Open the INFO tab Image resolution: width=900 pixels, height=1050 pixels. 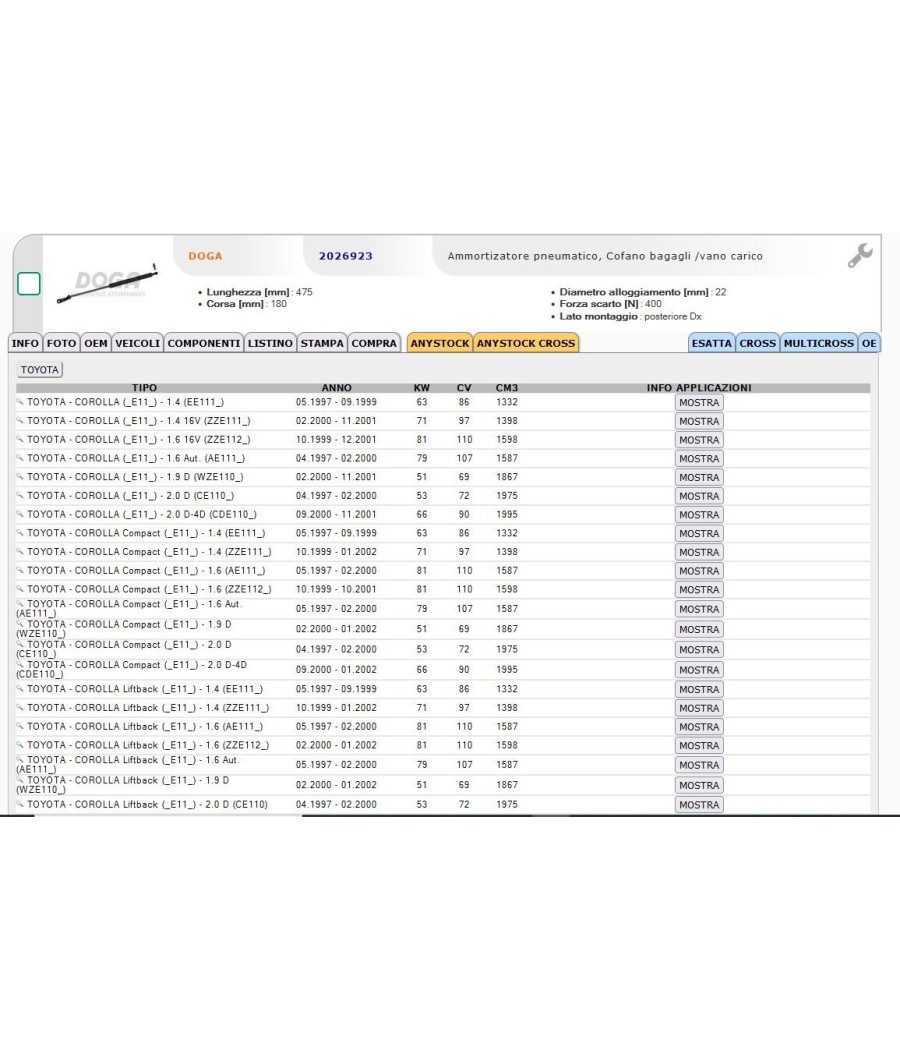pyautogui.click(x=25, y=343)
